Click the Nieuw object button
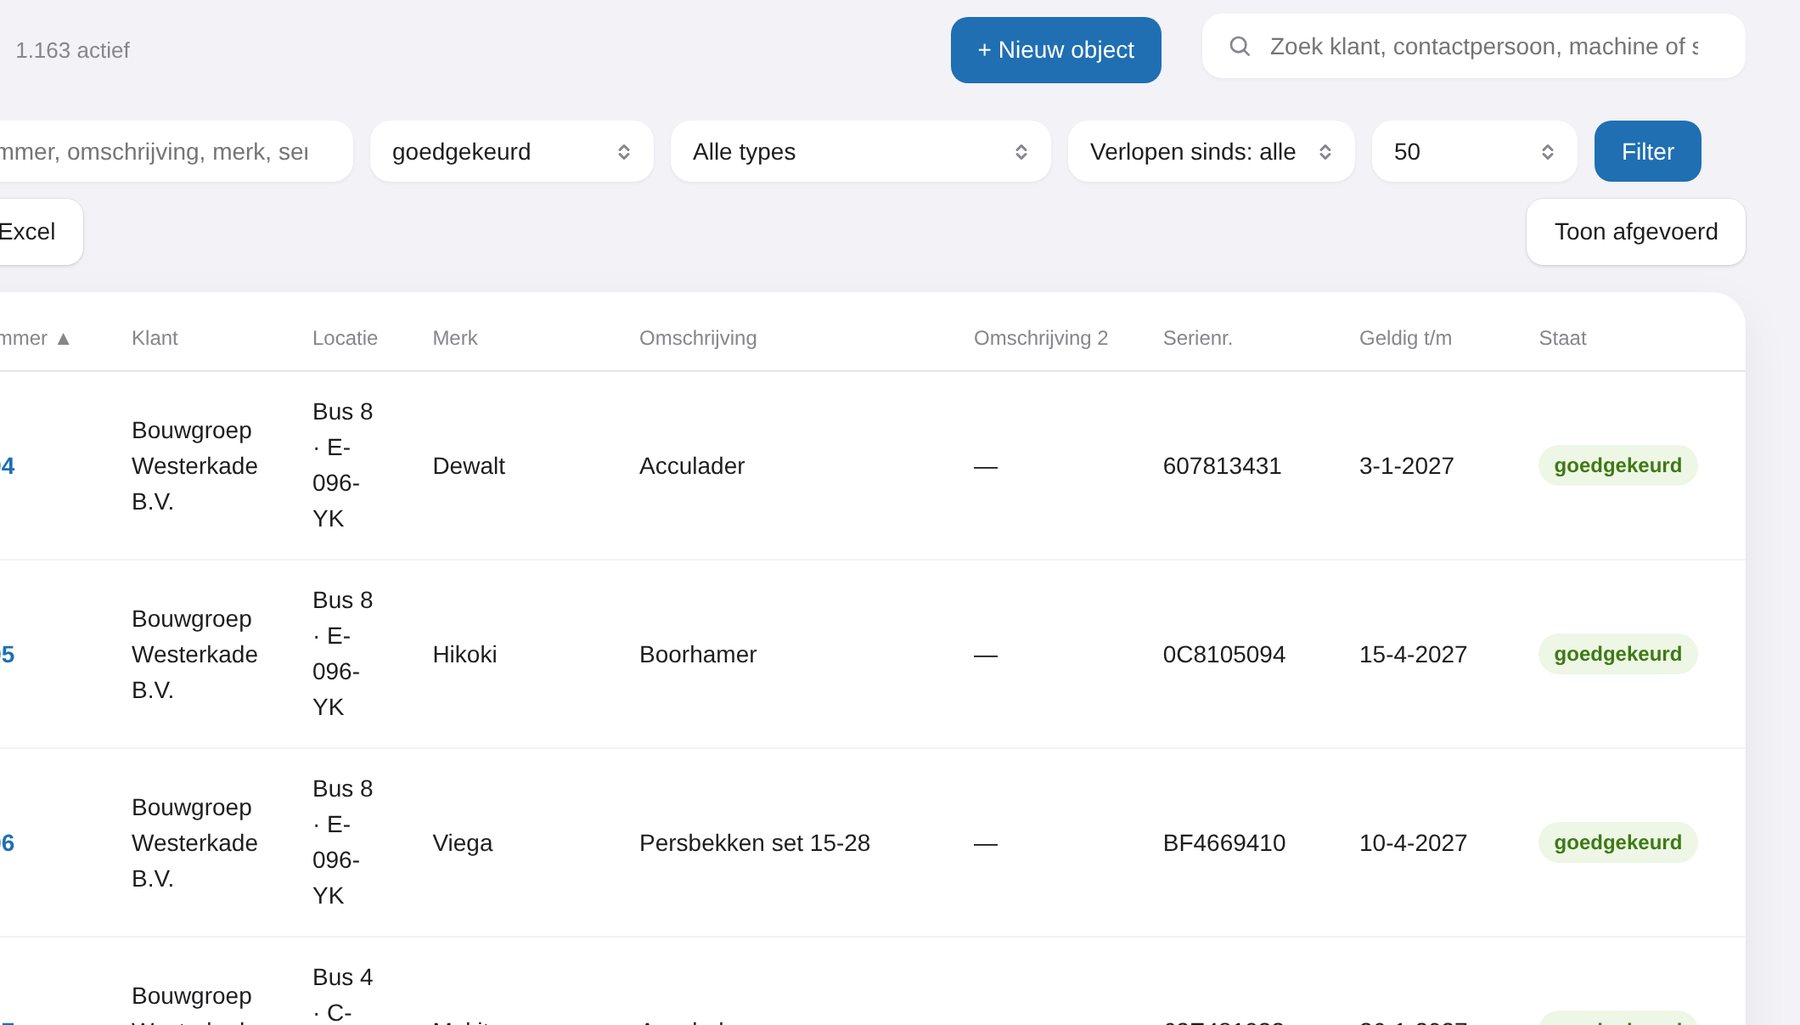The height and width of the screenshot is (1025, 1800). tap(1056, 50)
